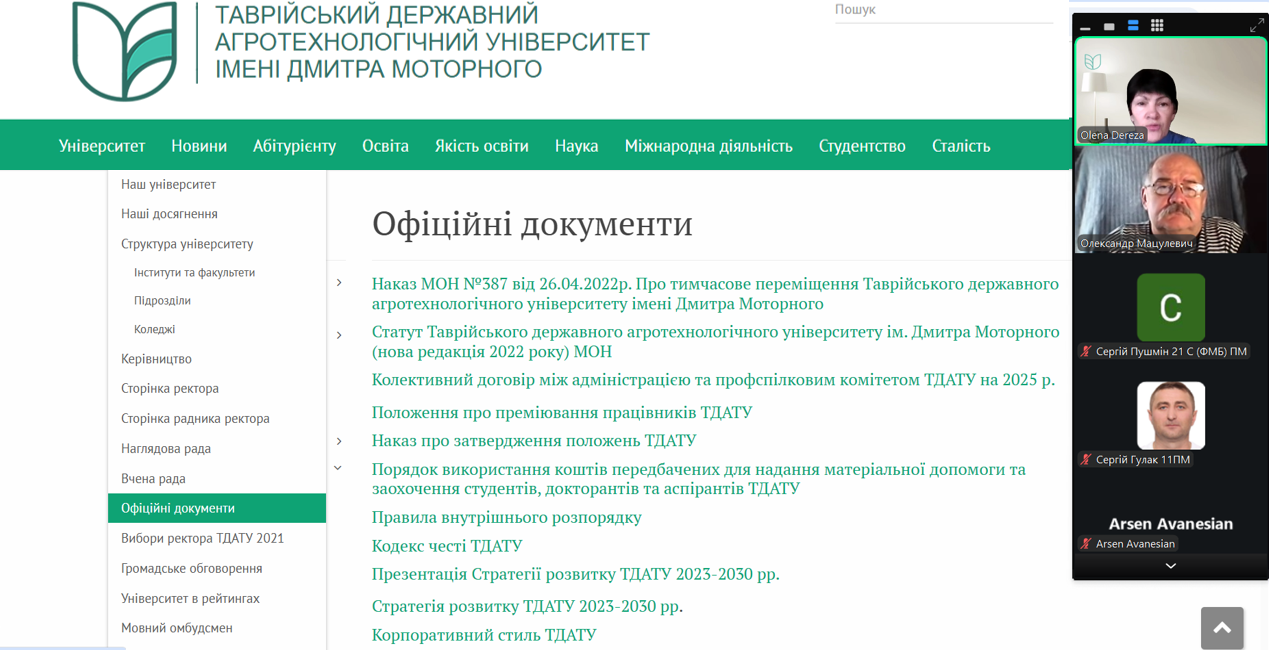Open Правила внутрішнього розпорядку link
The image size is (1269, 650).
point(507,517)
